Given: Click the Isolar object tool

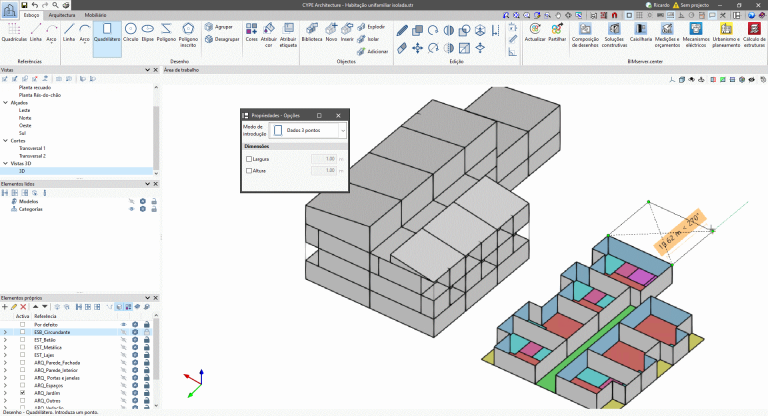Looking at the screenshot, I should [x=368, y=39].
